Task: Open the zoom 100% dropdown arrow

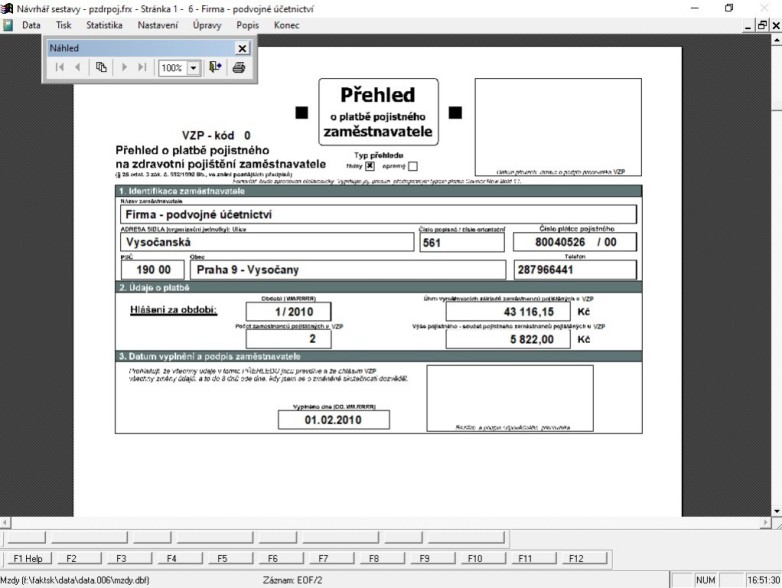Action: pos(194,68)
